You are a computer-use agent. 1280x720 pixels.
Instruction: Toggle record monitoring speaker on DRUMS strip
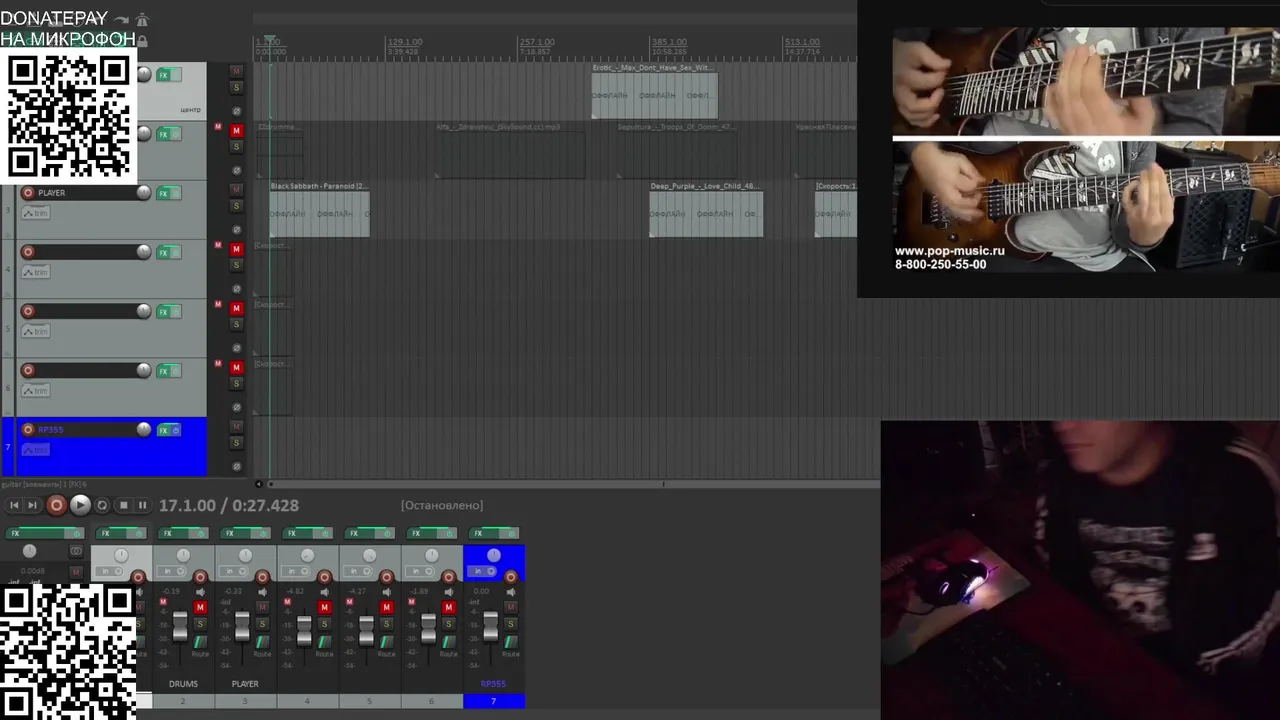click(200, 592)
